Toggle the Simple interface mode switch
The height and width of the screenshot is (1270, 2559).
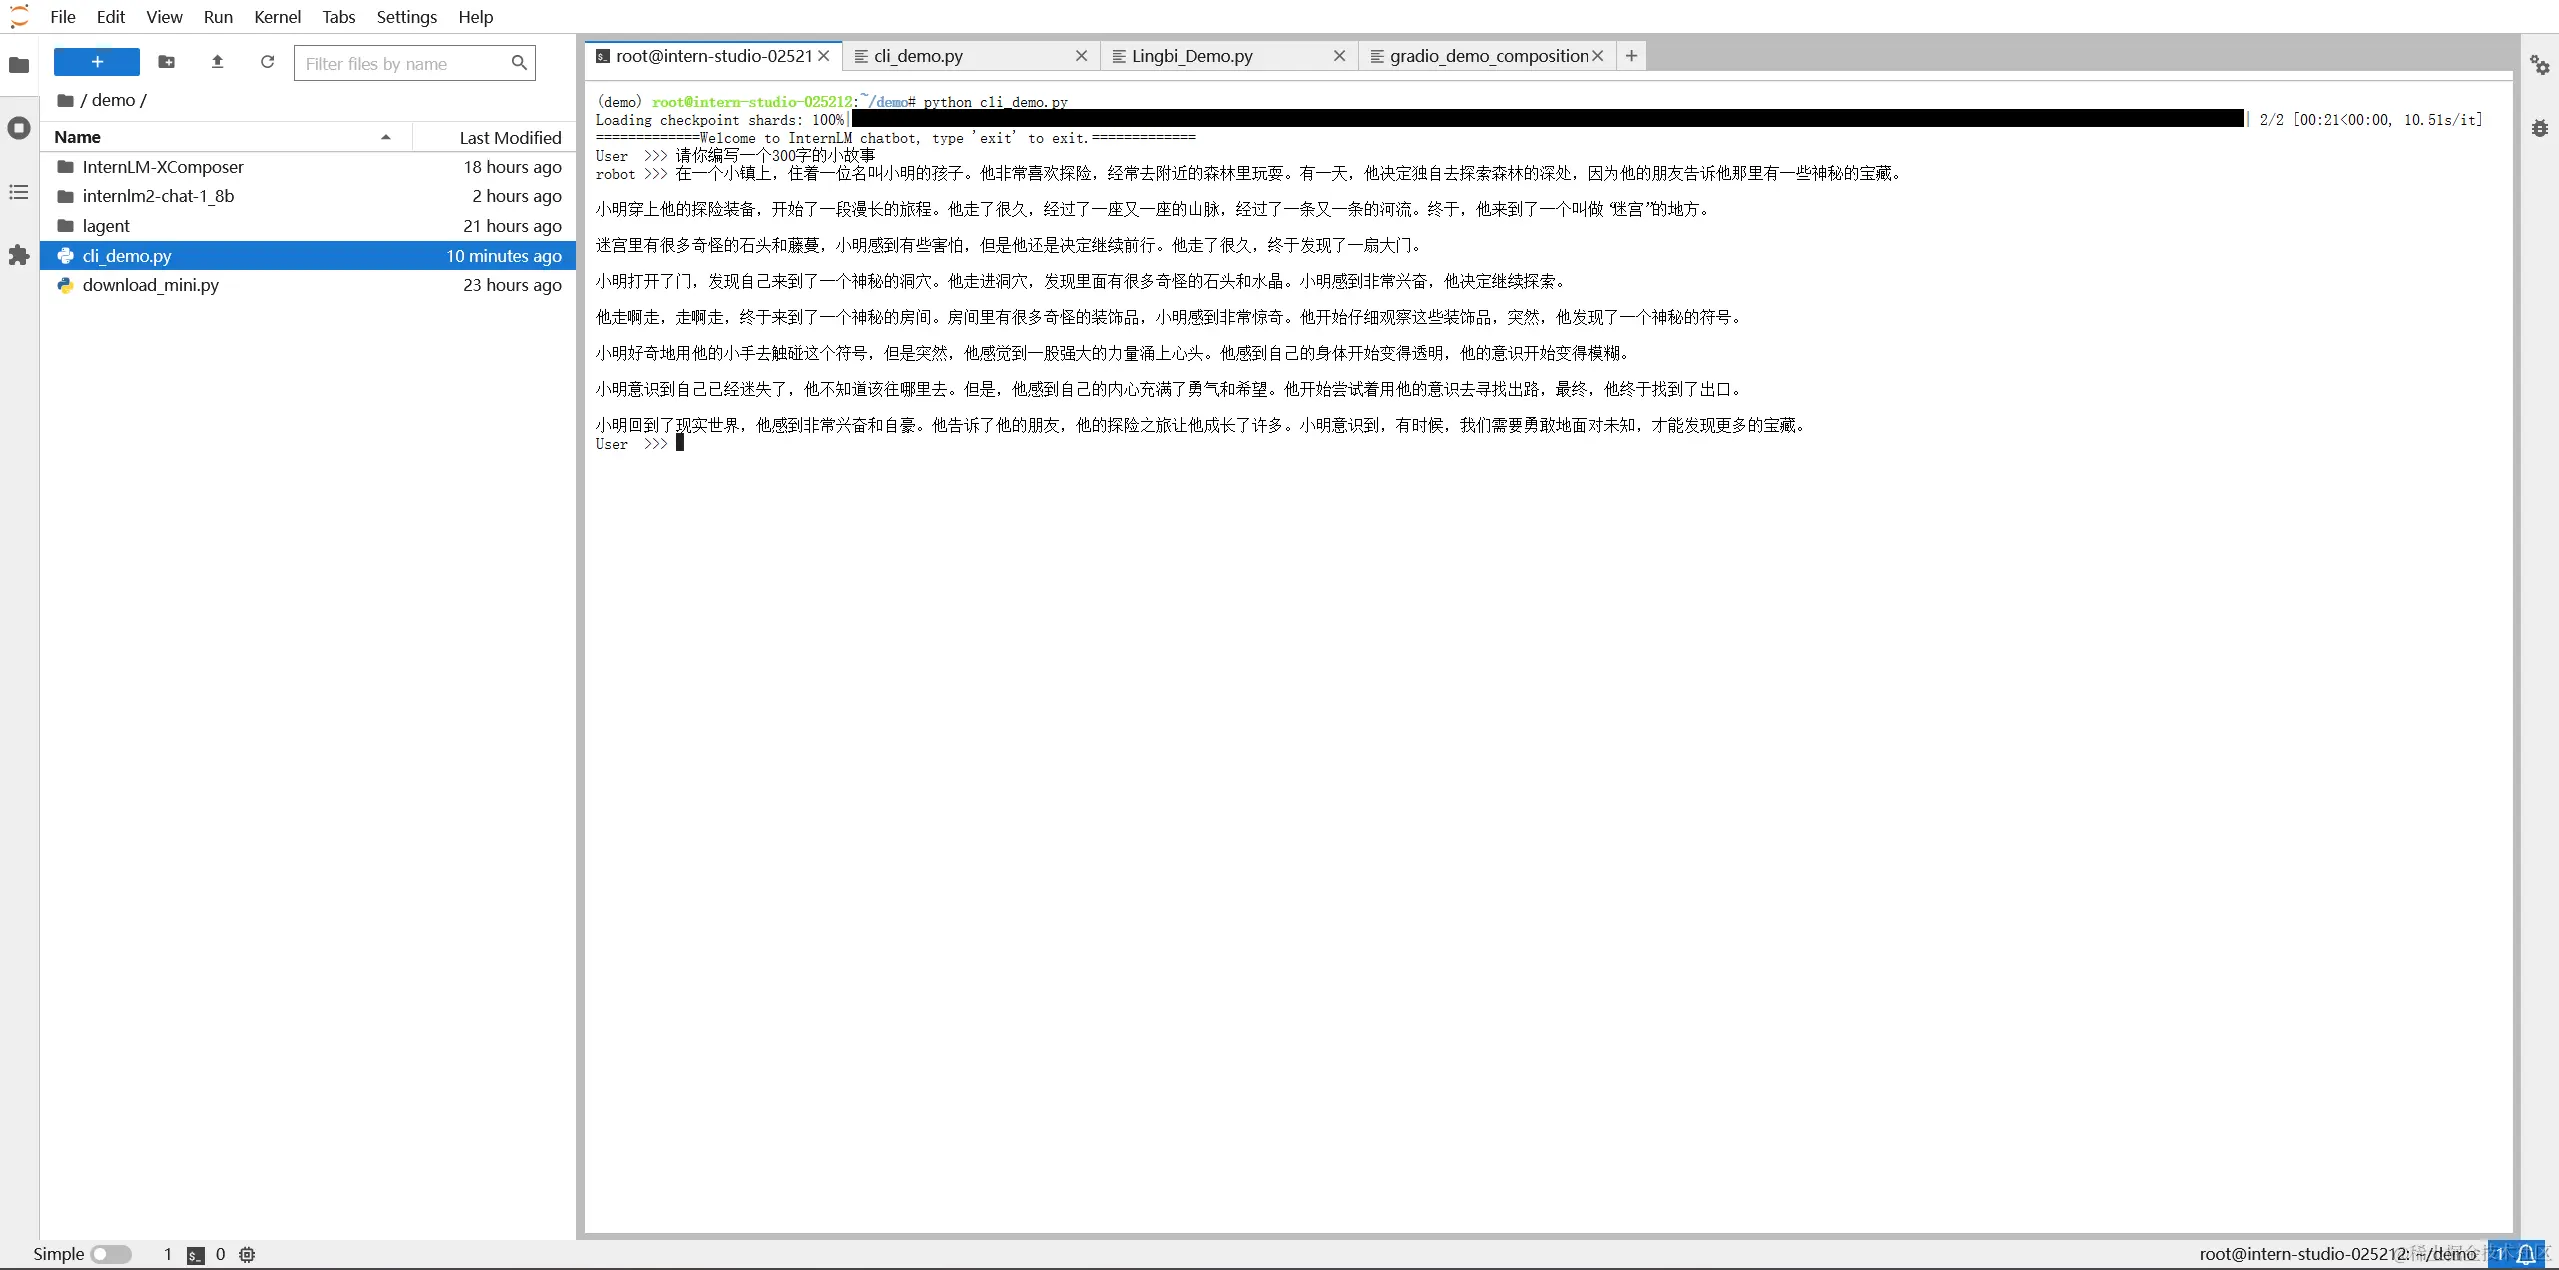click(111, 1254)
